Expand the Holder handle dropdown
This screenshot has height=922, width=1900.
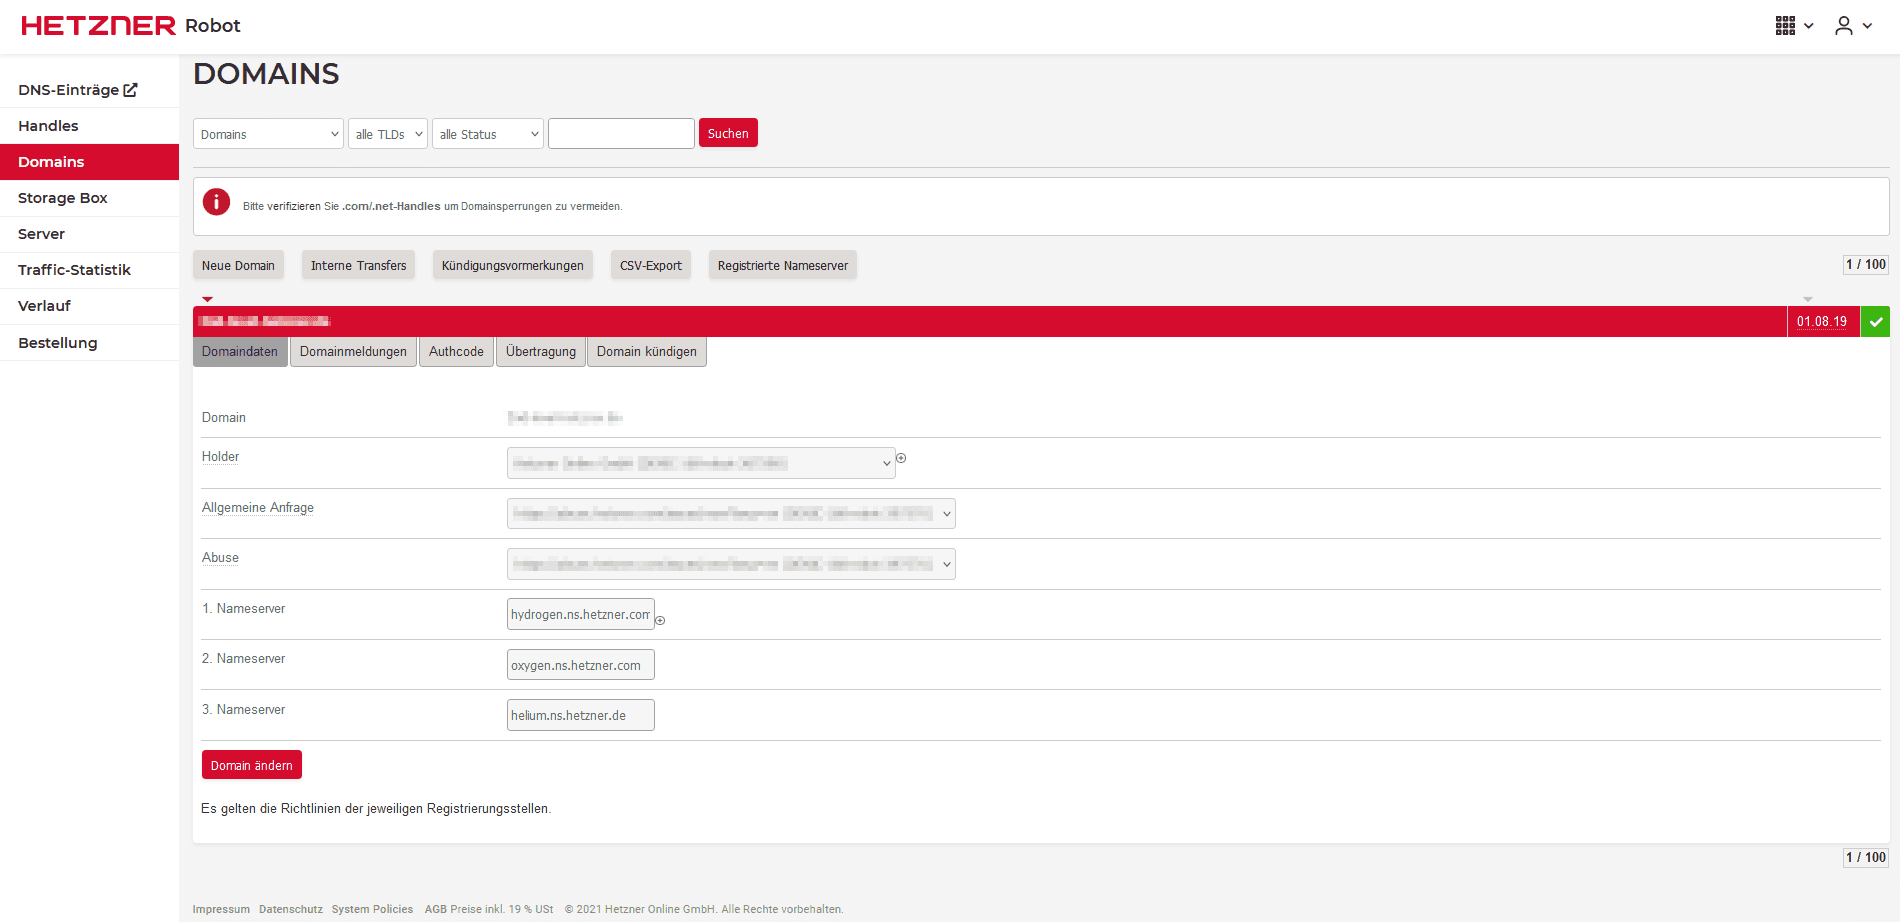pos(701,463)
